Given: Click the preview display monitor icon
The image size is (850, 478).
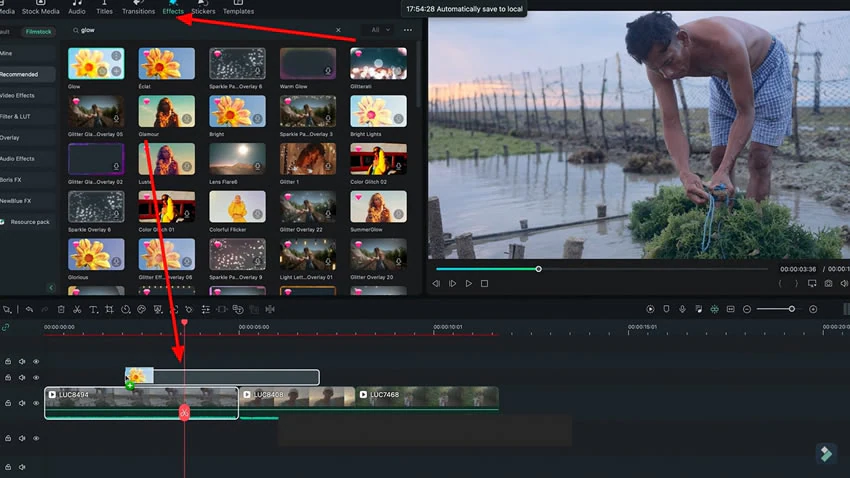Looking at the screenshot, I should pyautogui.click(x=812, y=283).
